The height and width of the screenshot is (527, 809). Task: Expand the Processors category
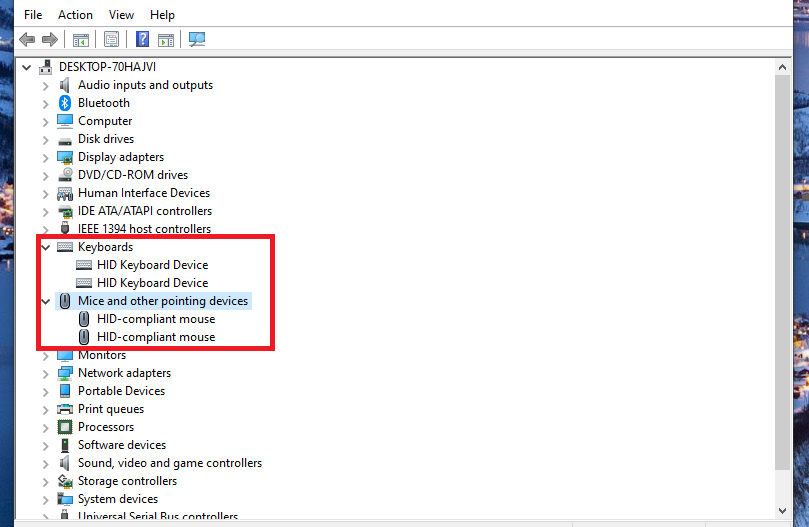click(45, 428)
